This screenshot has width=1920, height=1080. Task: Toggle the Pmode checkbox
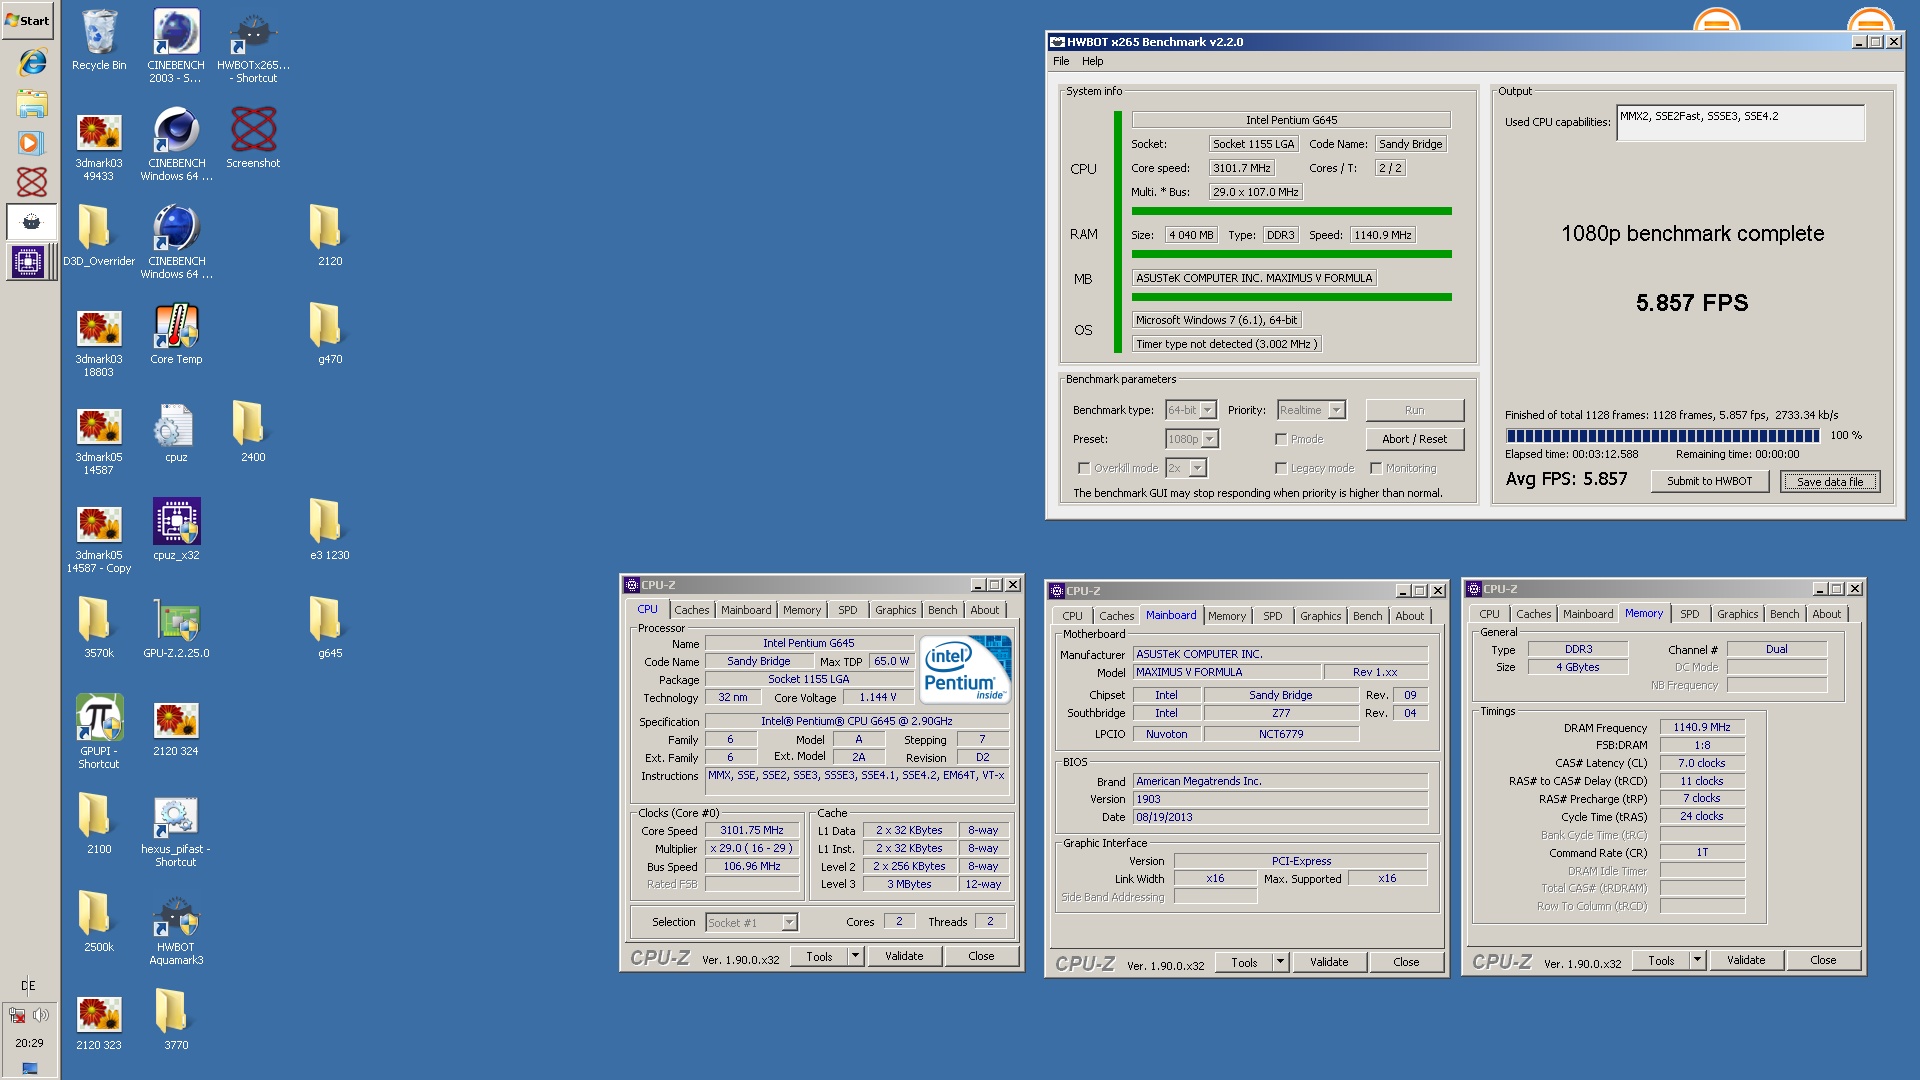pos(1280,439)
